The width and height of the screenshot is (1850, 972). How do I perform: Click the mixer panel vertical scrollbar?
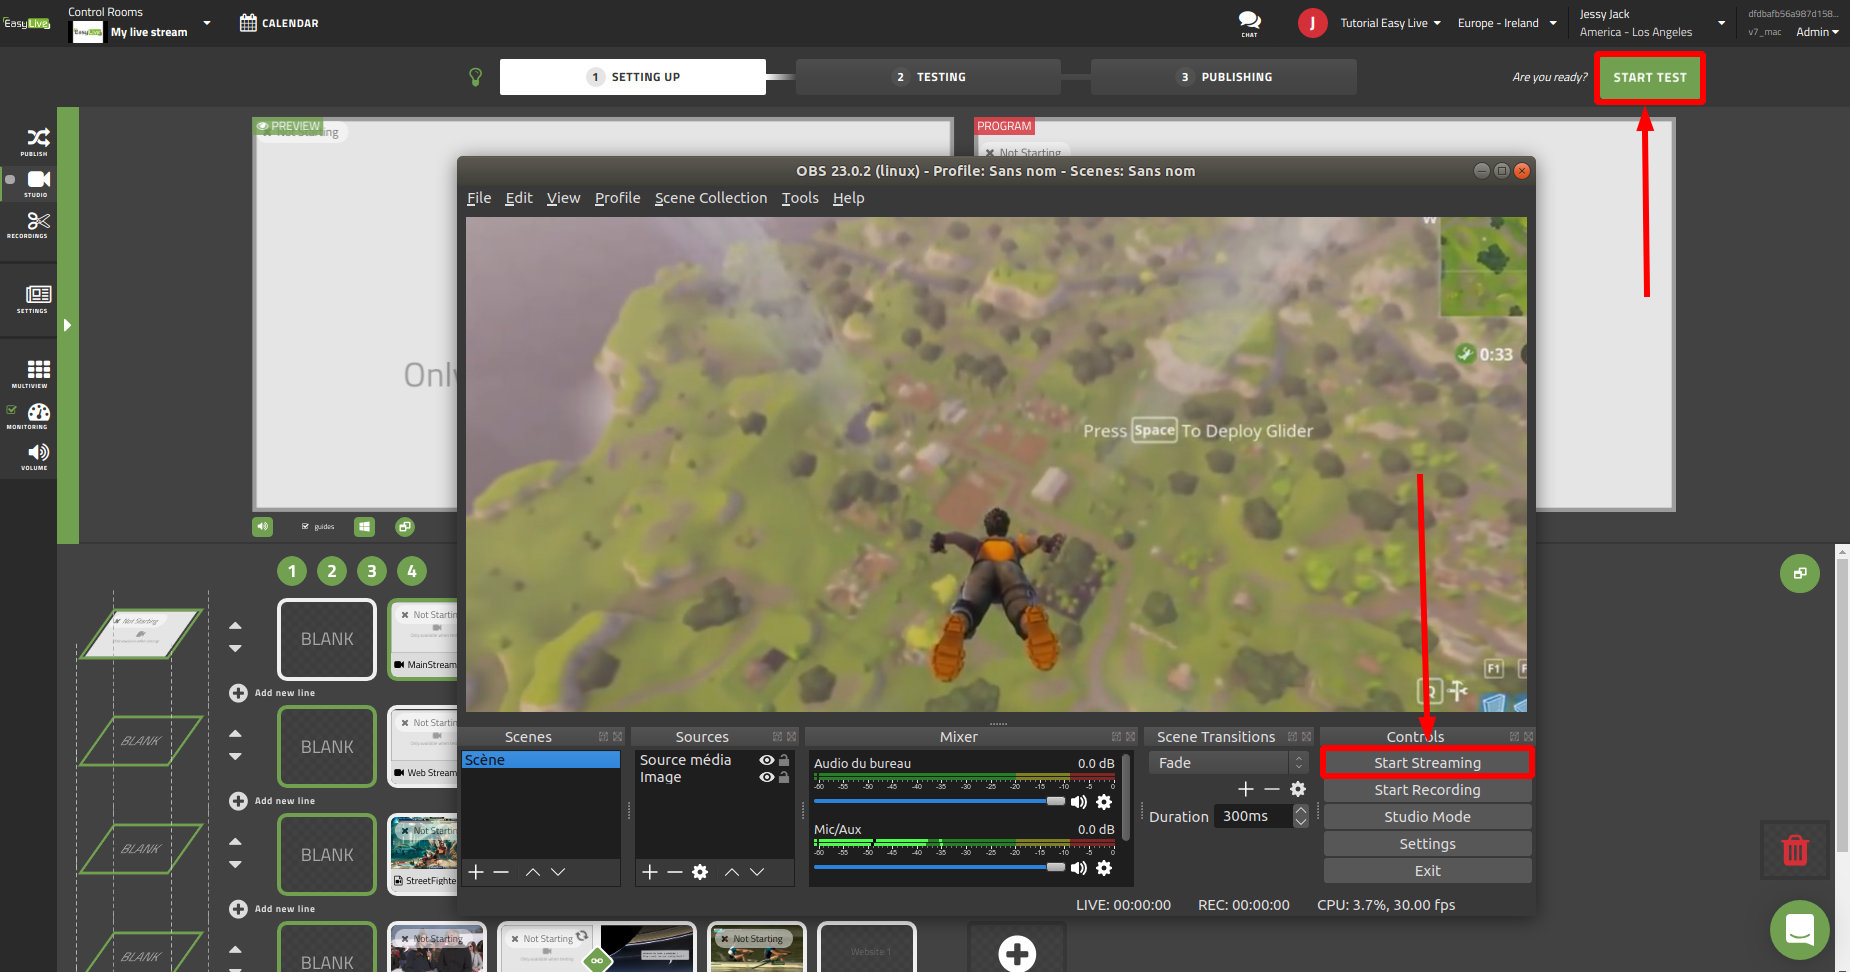point(1127,798)
